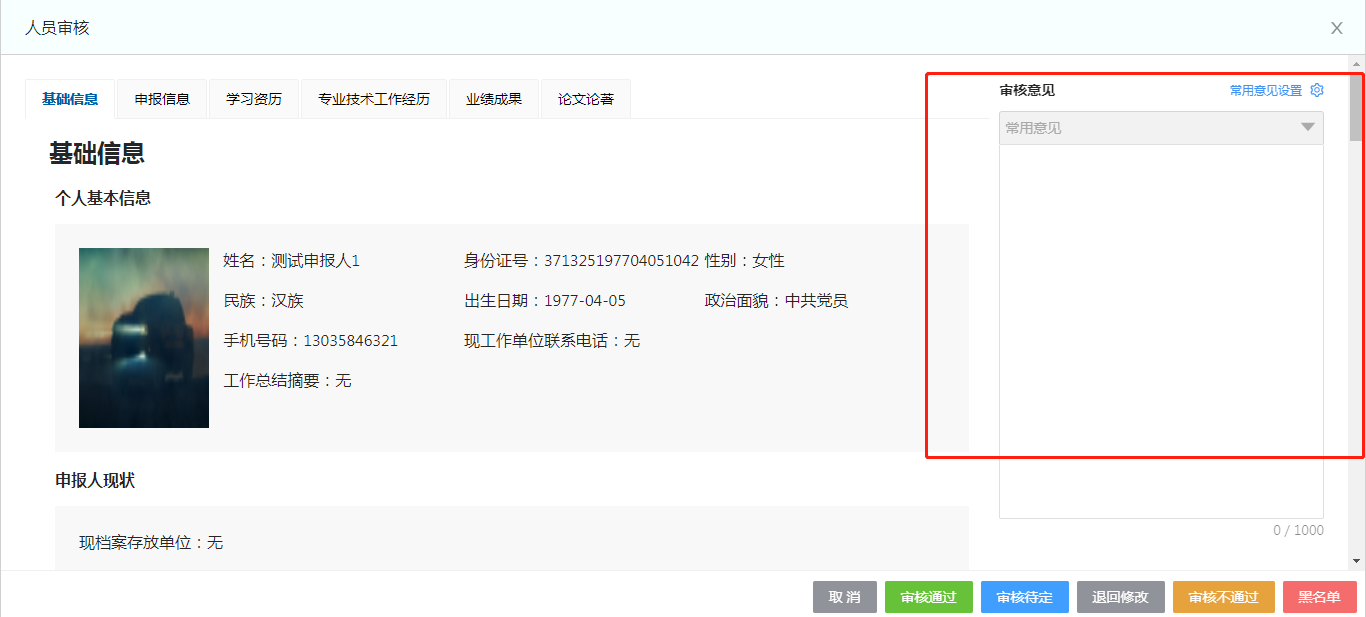The width and height of the screenshot is (1366, 617).
Task: Focus the 审核意见 text area
Action: (x=1160, y=330)
